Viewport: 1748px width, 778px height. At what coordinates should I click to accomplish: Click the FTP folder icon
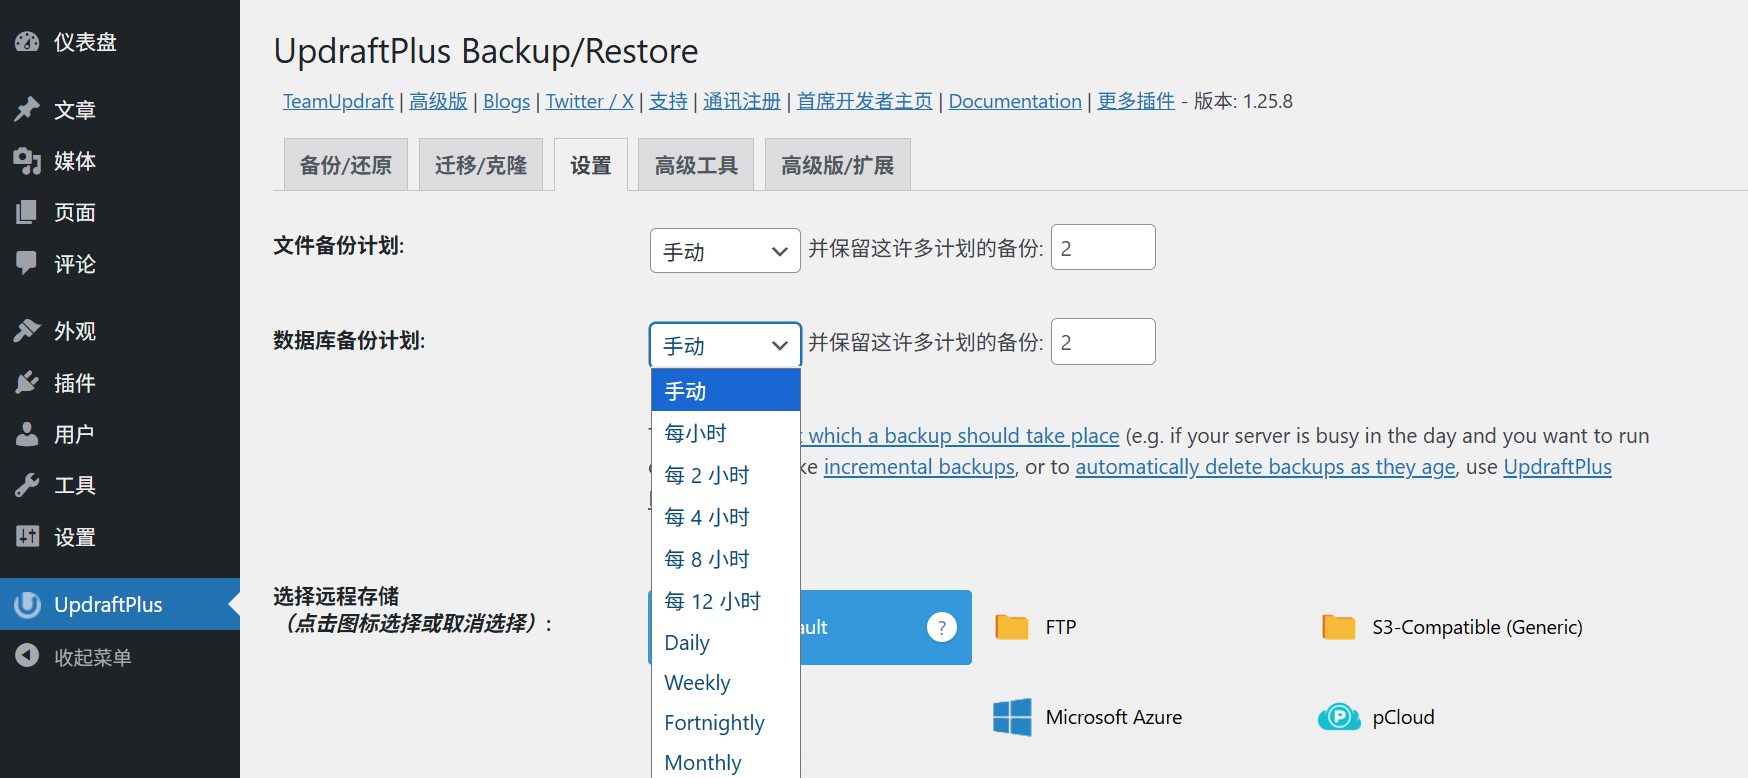[x=1012, y=627]
